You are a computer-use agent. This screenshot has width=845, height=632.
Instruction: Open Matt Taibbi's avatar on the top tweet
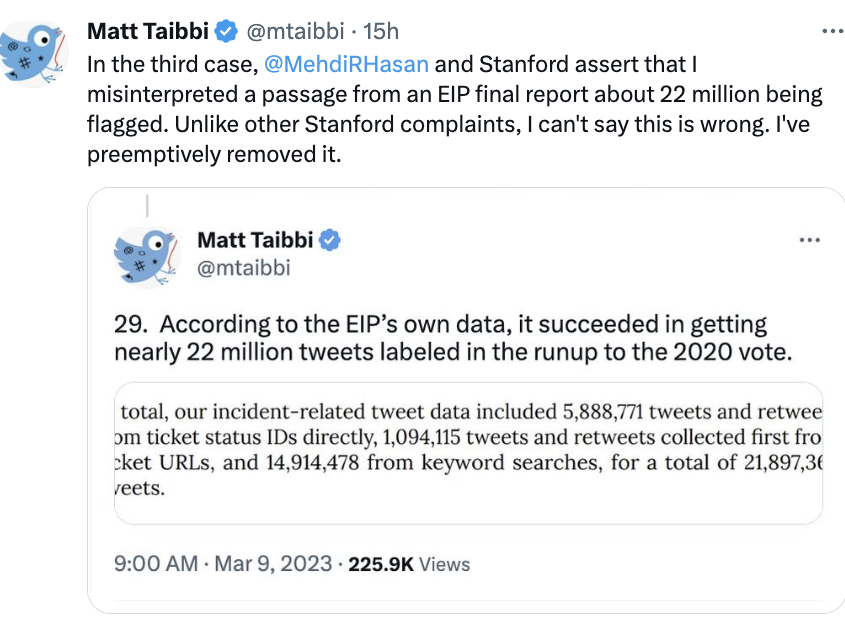(33, 54)
